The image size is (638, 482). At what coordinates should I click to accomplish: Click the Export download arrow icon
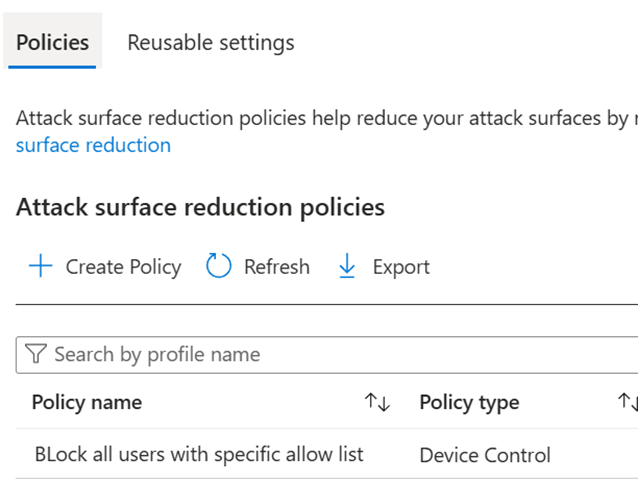[347, 266]
